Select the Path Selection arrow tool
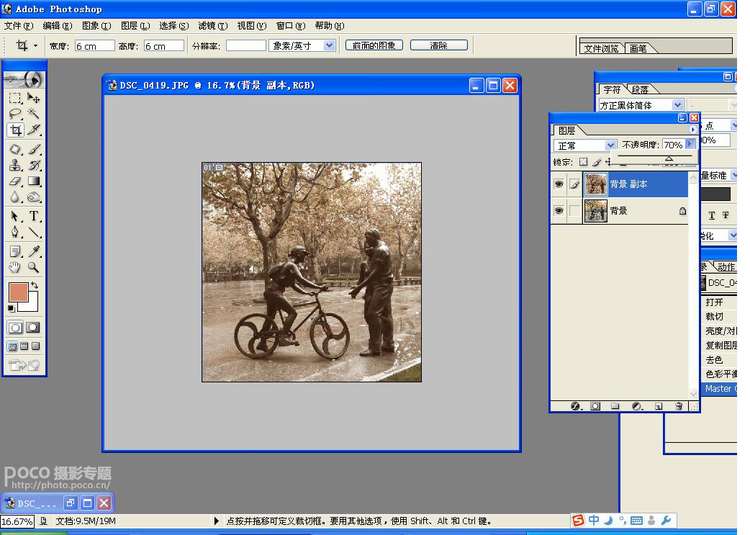The width and height of the screenshot is (750, 535). tap(15, 216)
